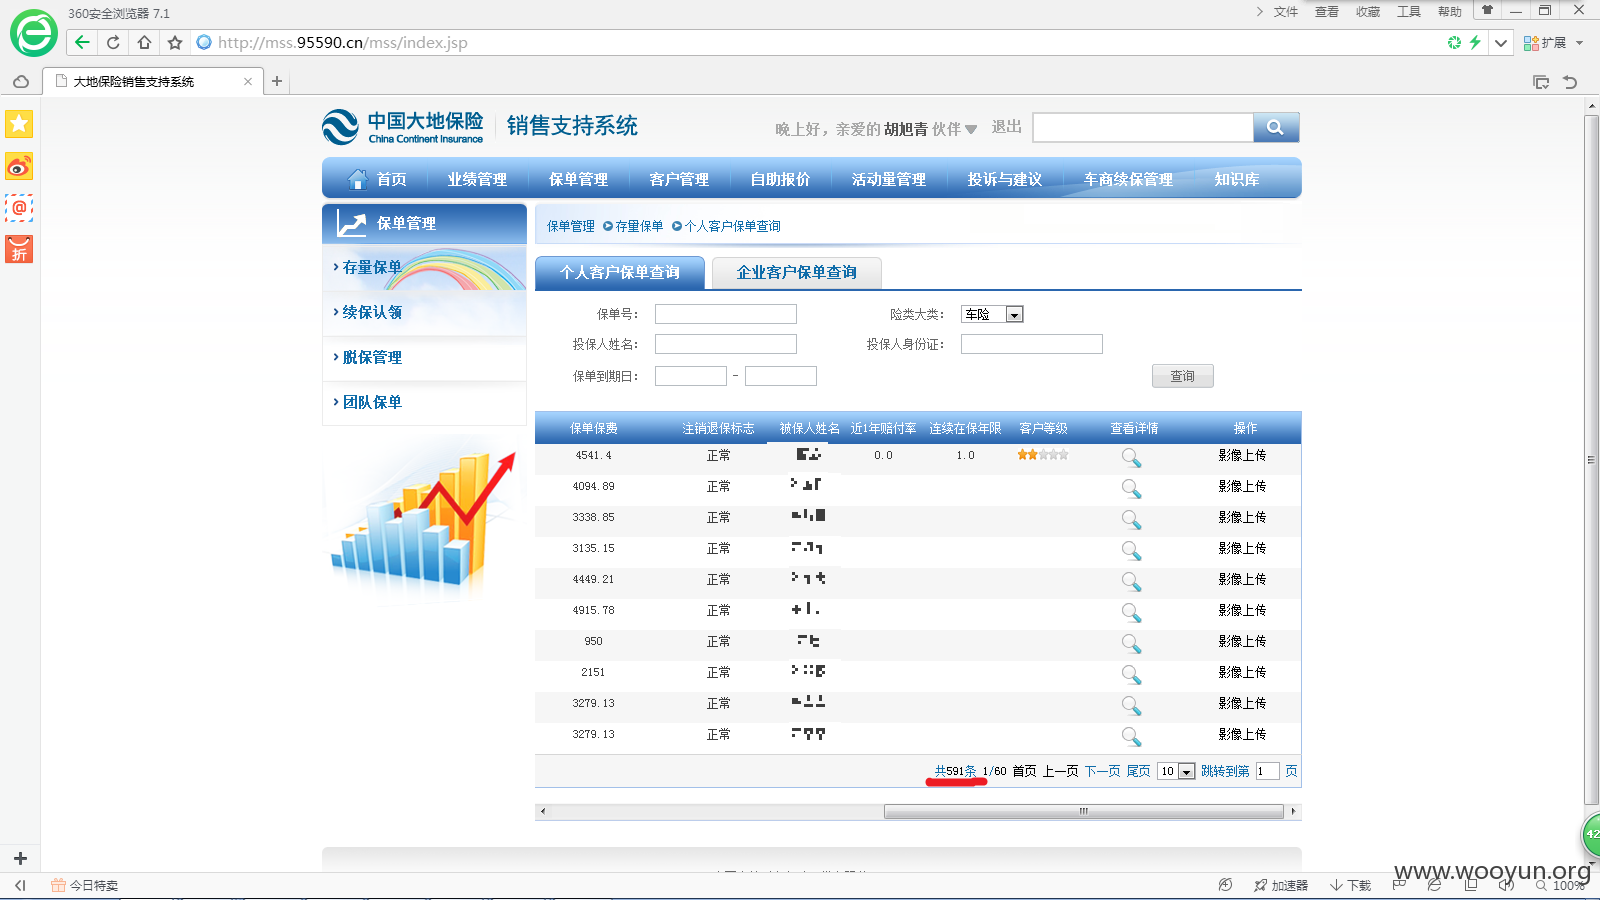Open the cloud icon beside tab bar
1600x900 pixels.
click(21, 82)
